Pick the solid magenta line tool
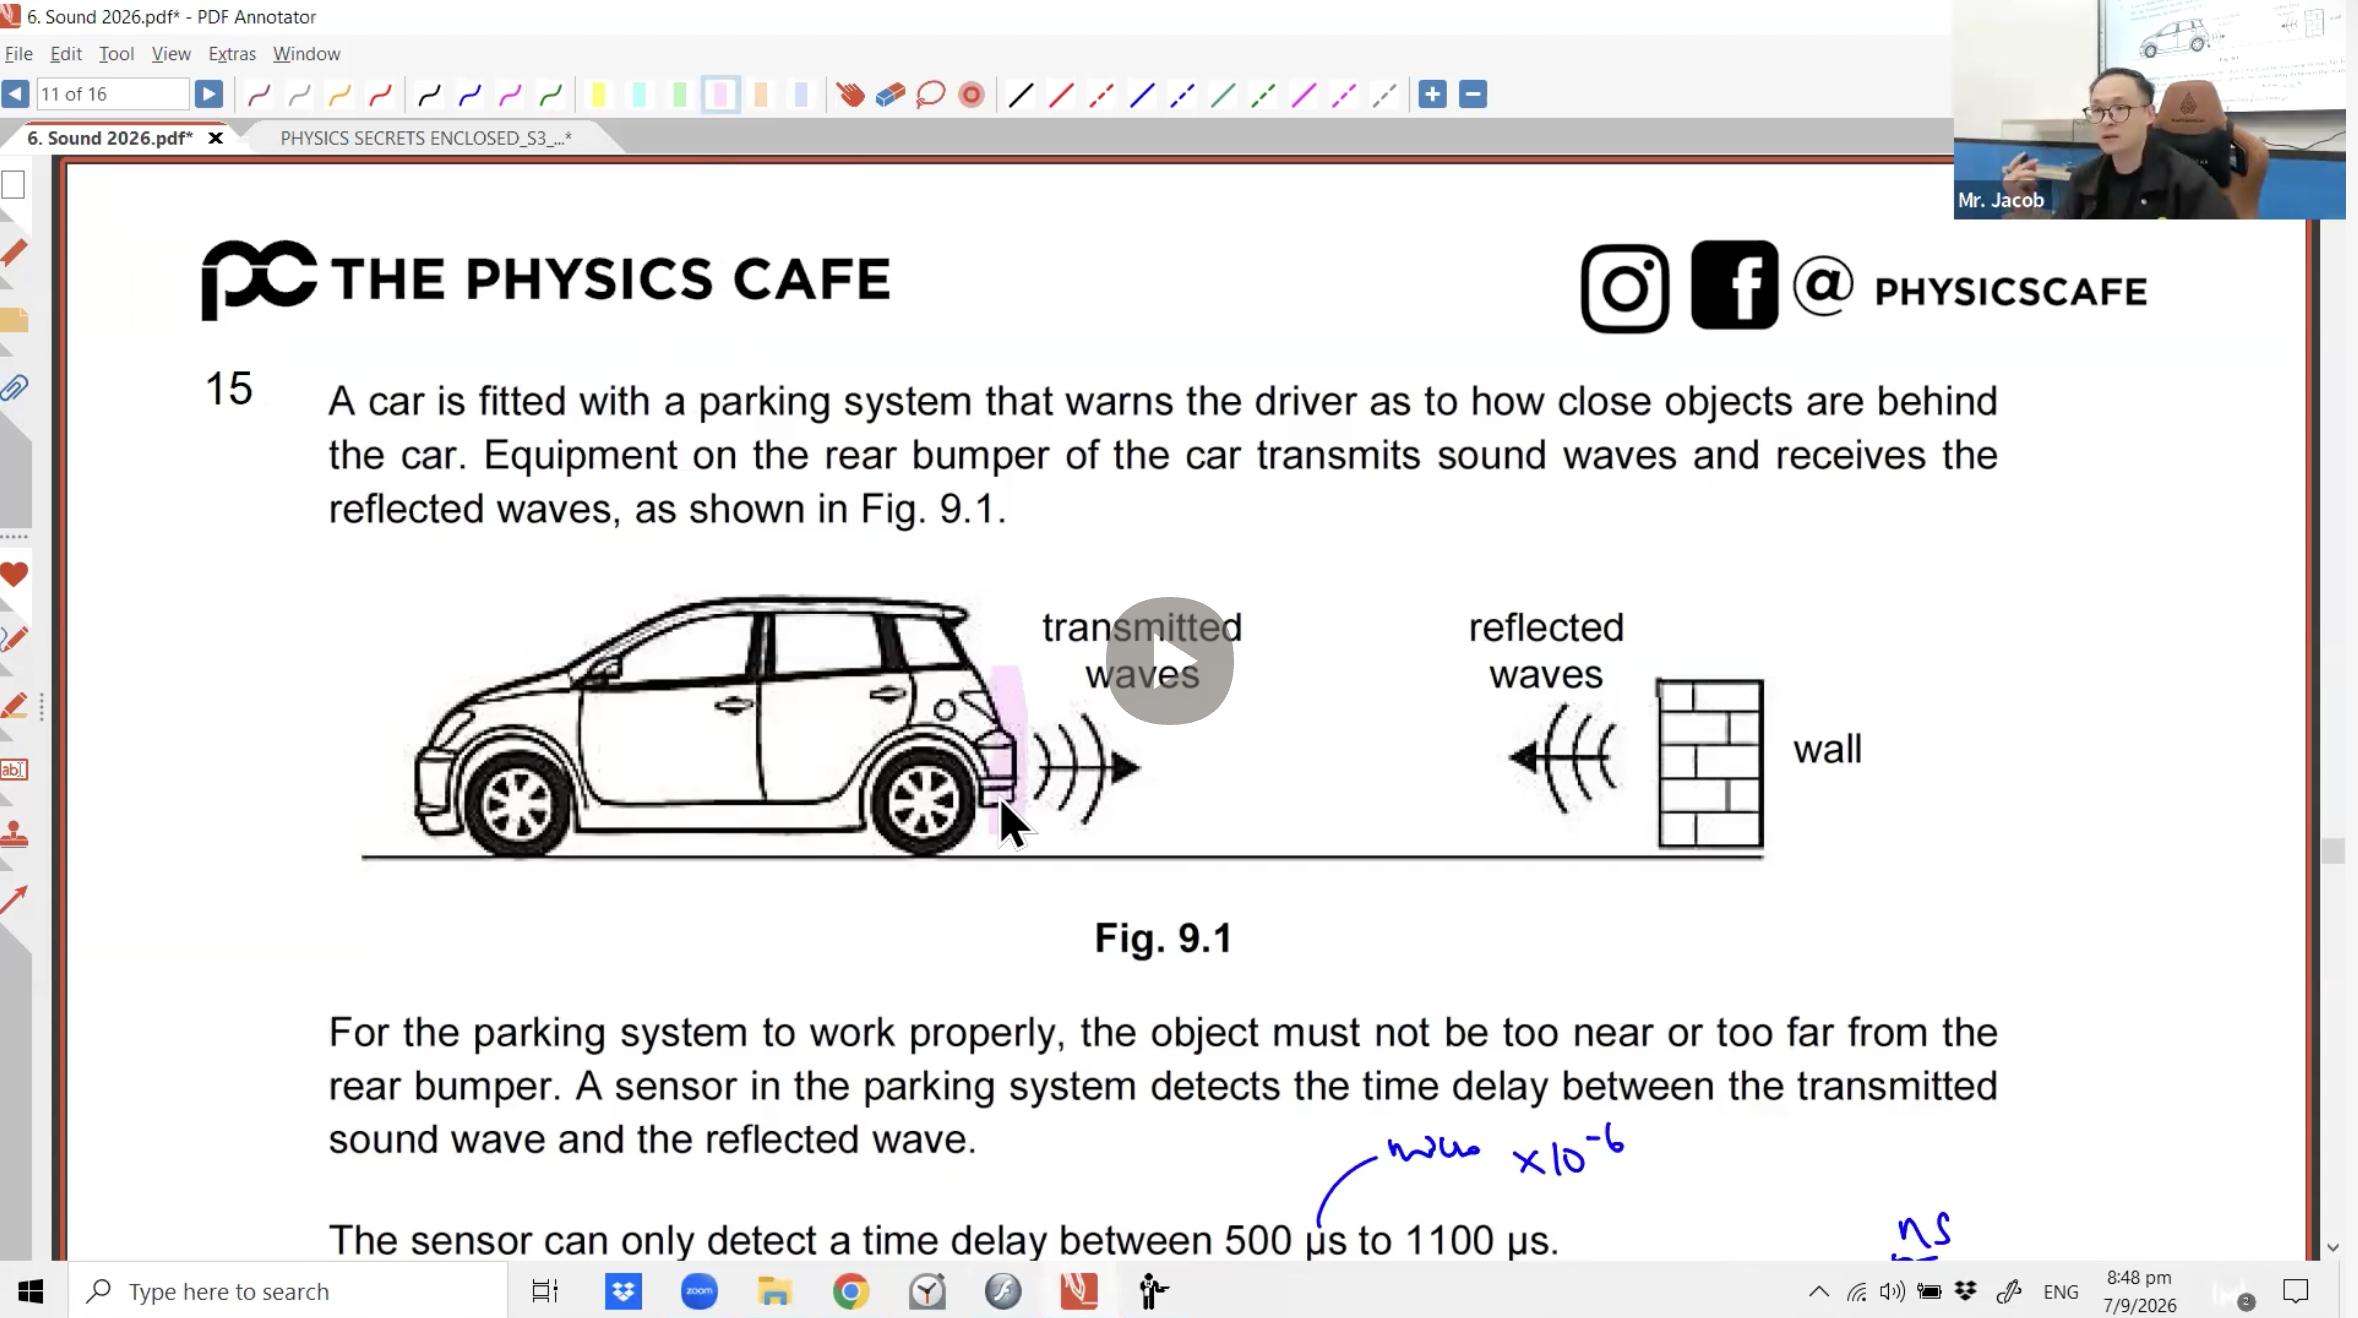Viewport: 2358px width, 1318px height. click(x=1304, y=95)
